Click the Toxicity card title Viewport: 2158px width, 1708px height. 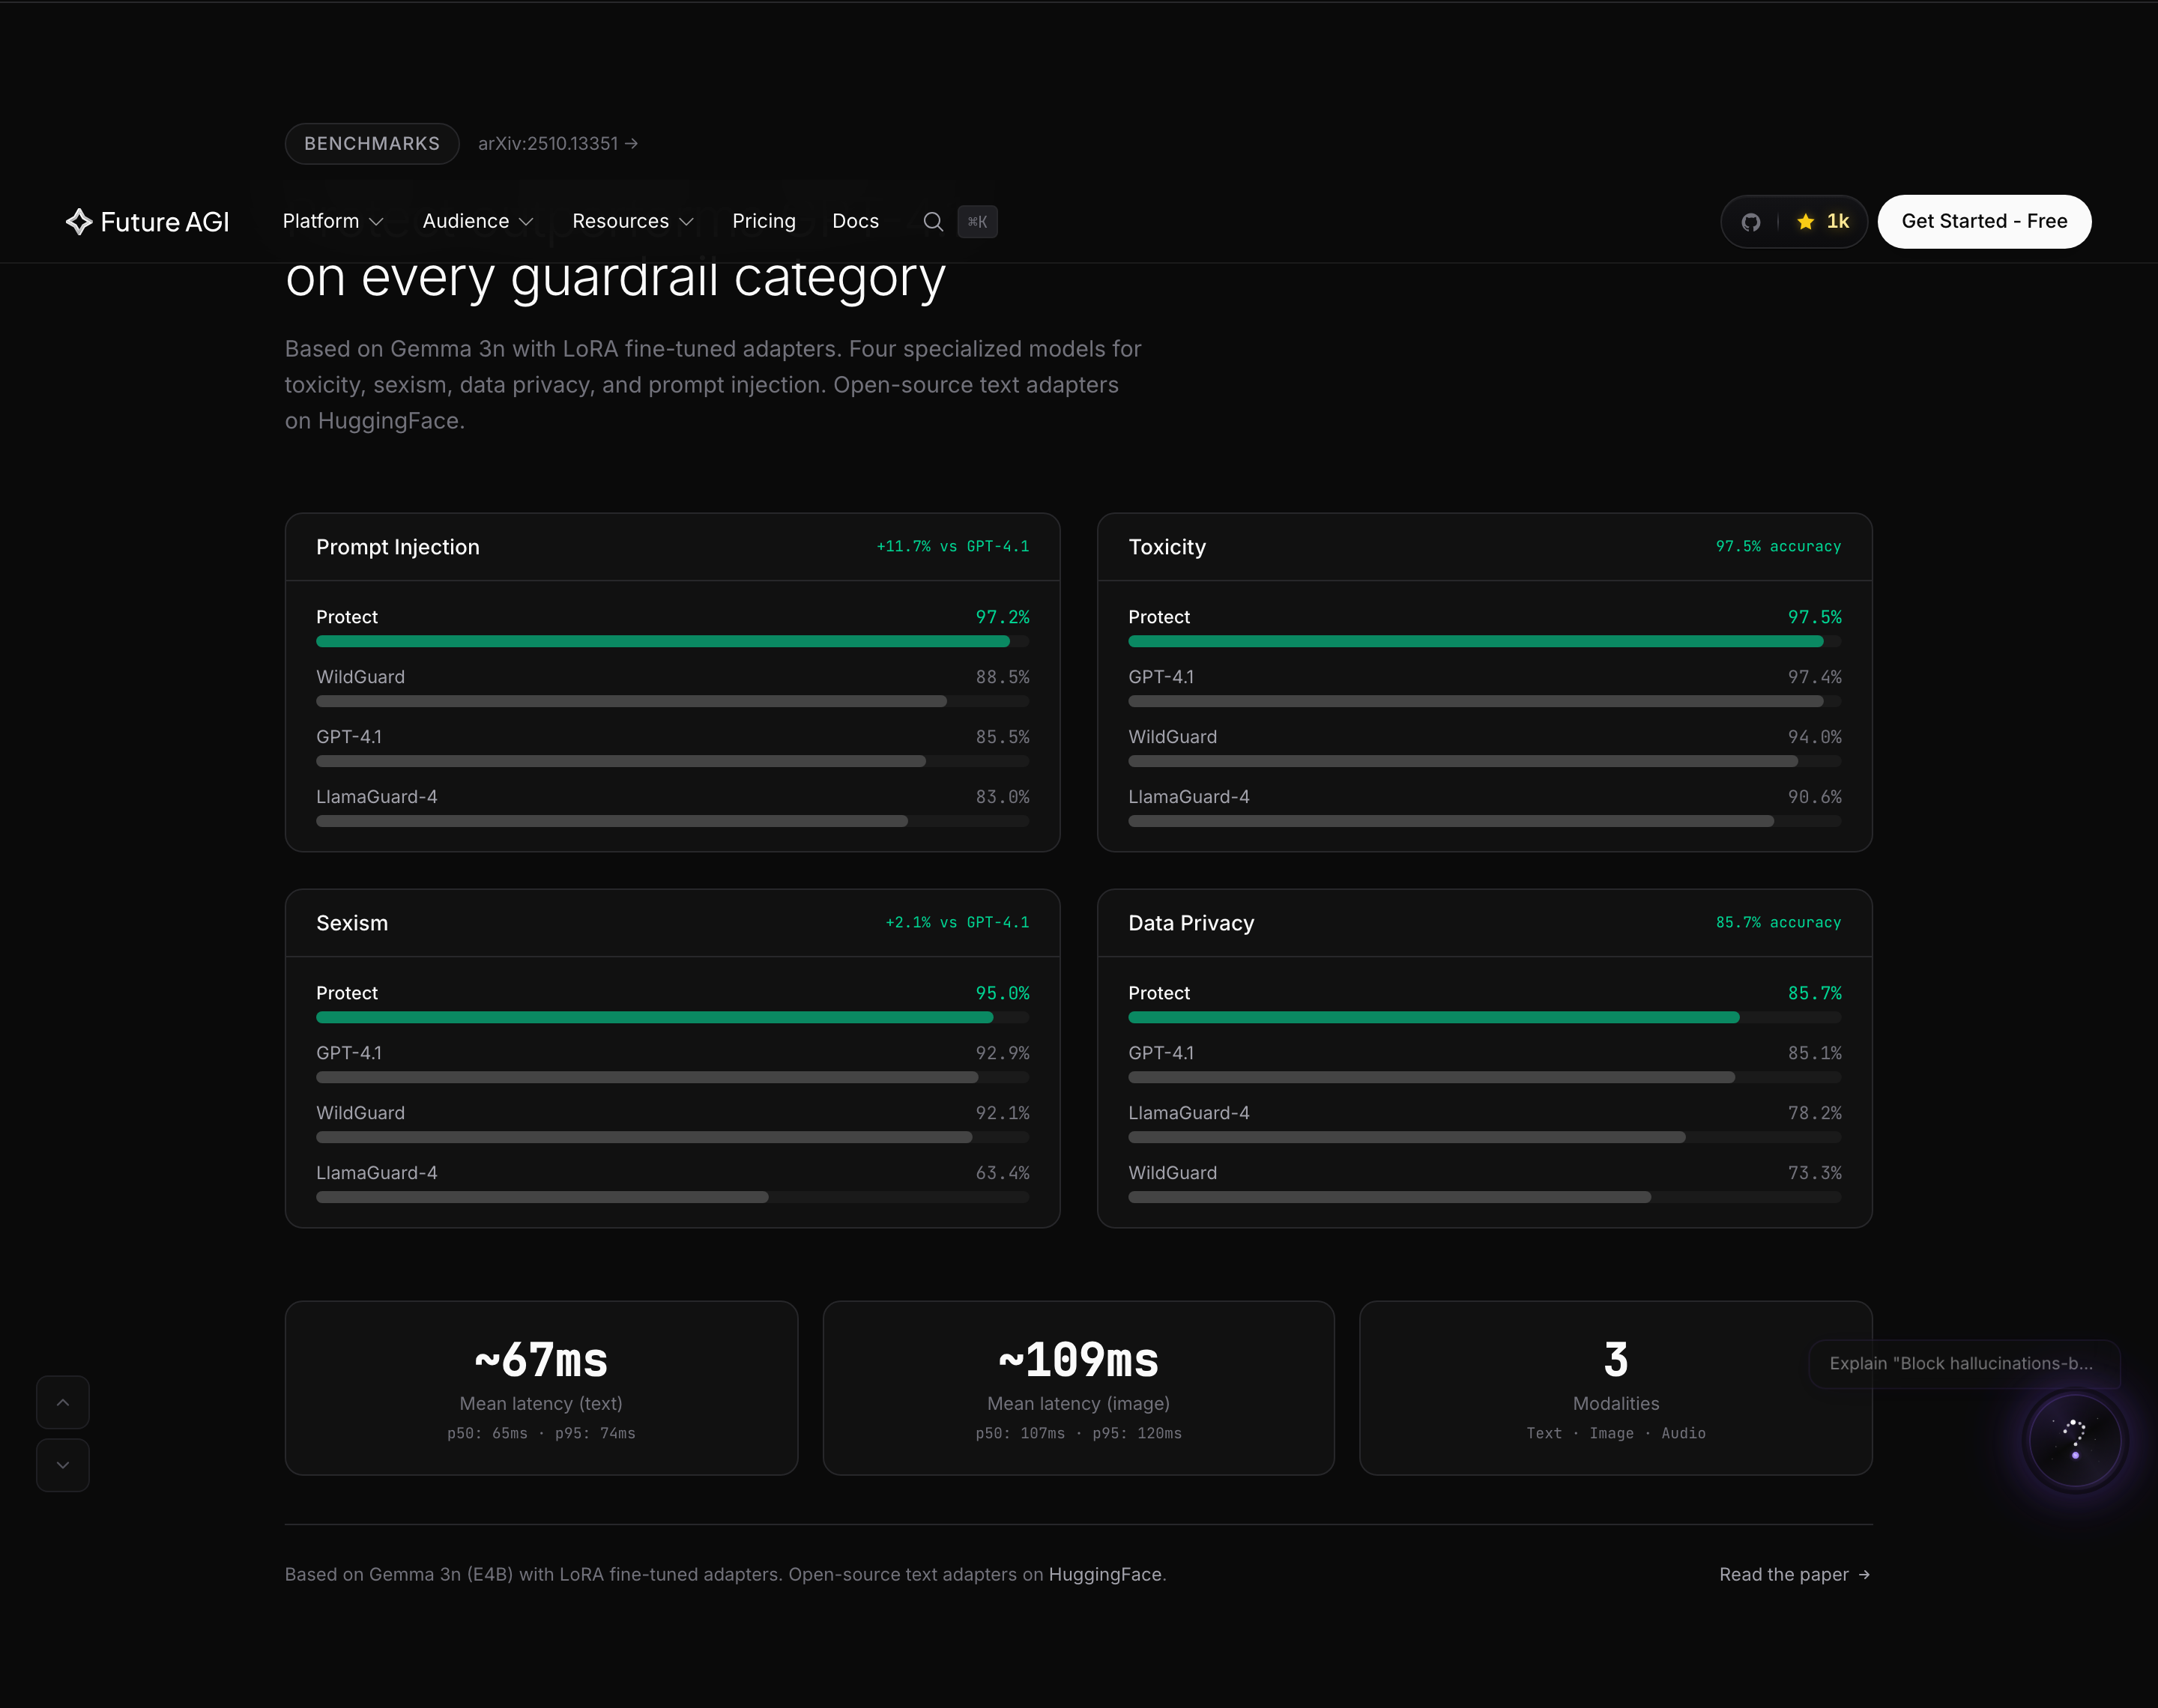click(1167, 547)
